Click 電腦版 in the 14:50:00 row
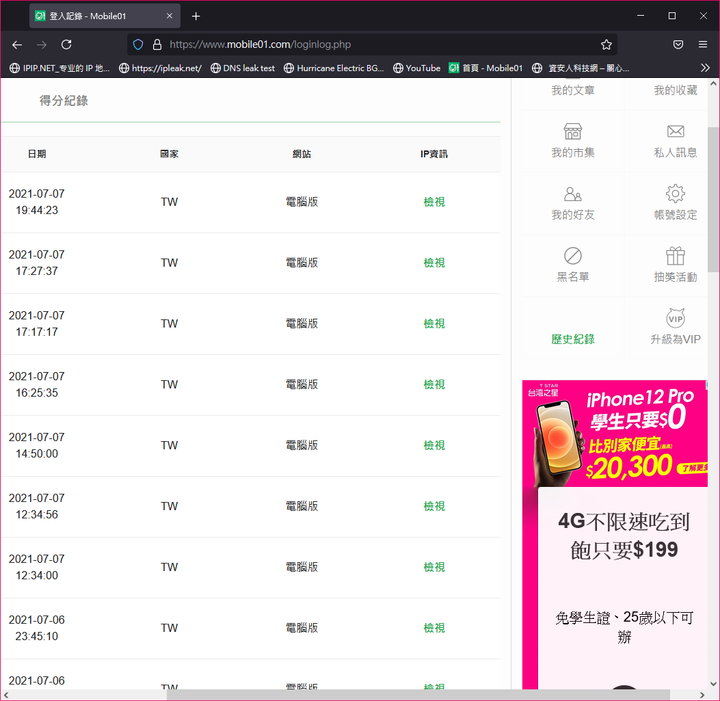 (x=302, y=445)
